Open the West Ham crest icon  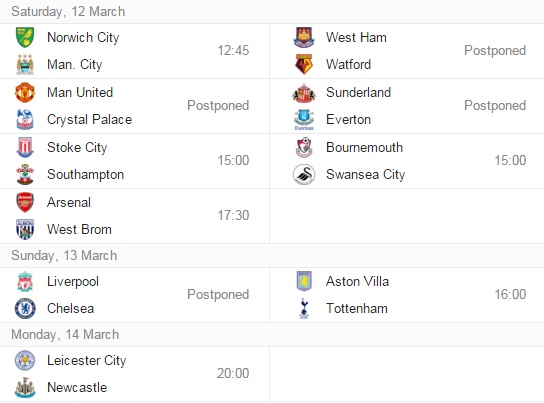coord(304,37)
